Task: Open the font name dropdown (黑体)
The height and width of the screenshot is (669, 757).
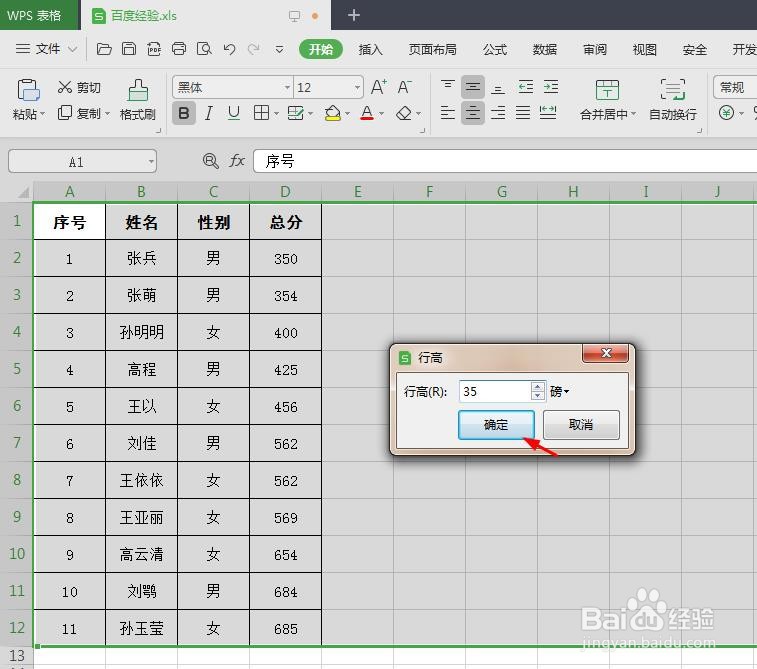Action: (287, 87)
